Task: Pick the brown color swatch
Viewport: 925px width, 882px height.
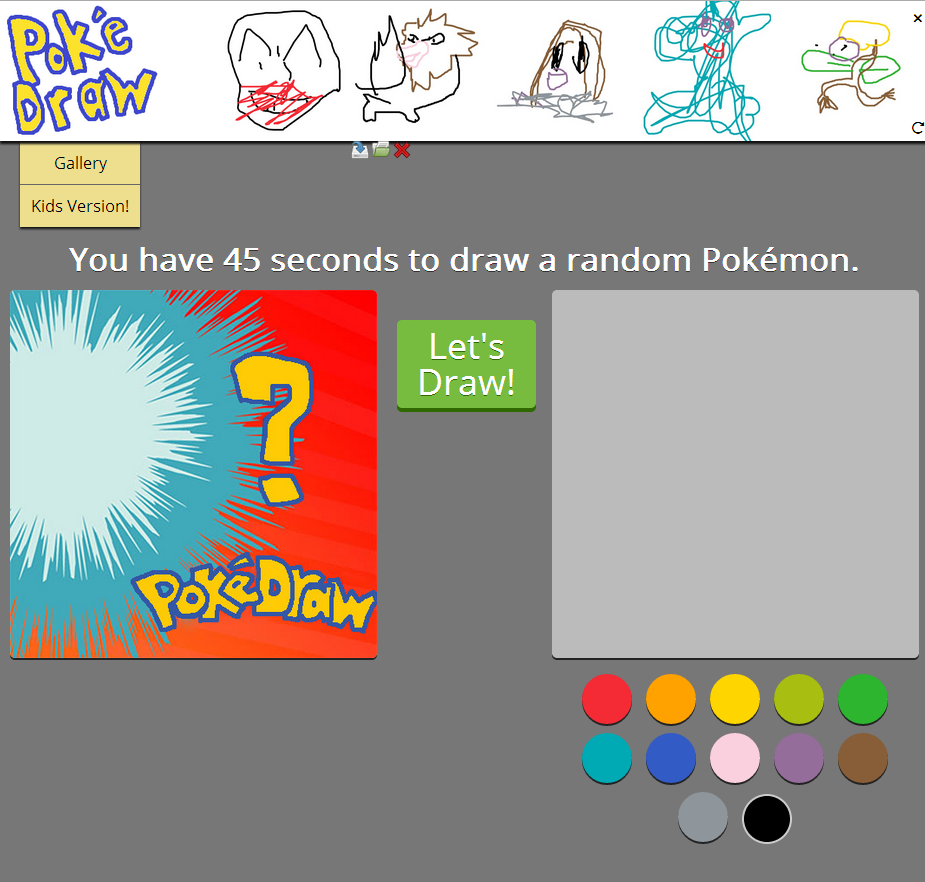Action: point(863,758)
